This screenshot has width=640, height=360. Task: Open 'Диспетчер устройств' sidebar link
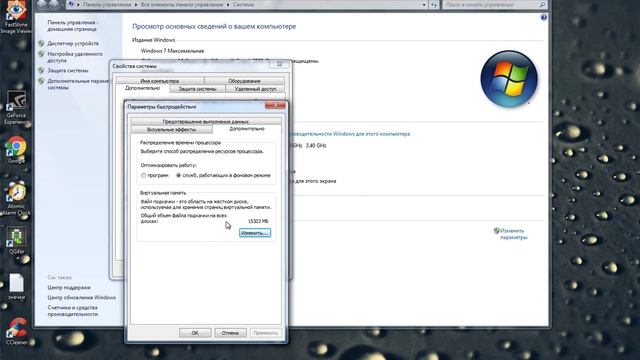(73, 43)
